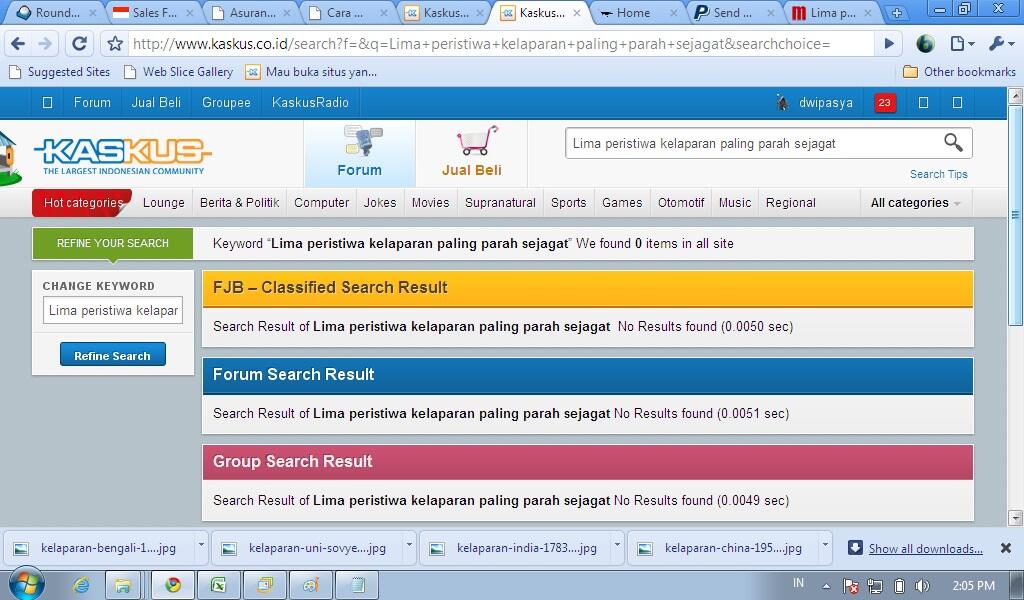
Task: Open the Movies category
Action: 430,203
